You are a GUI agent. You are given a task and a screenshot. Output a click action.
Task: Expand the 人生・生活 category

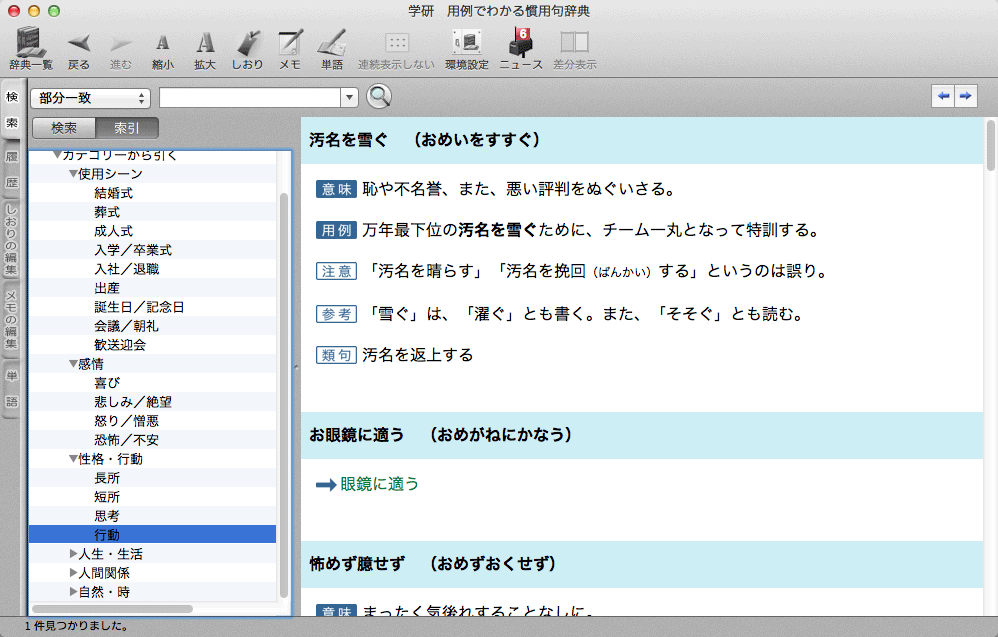click(x=74, y=554)
